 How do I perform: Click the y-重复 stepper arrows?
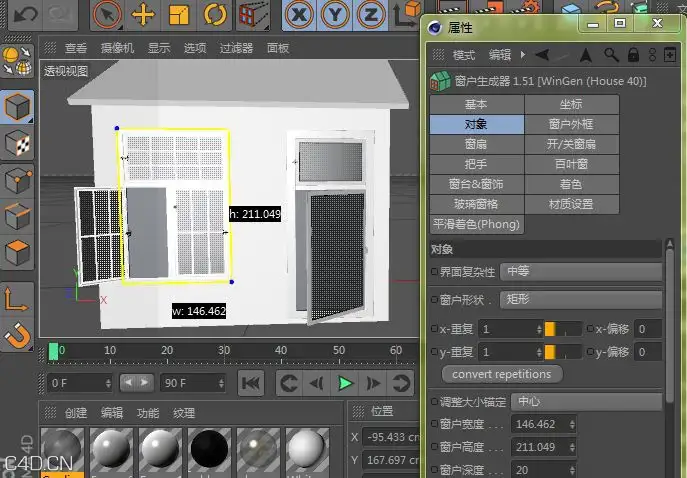539,352
